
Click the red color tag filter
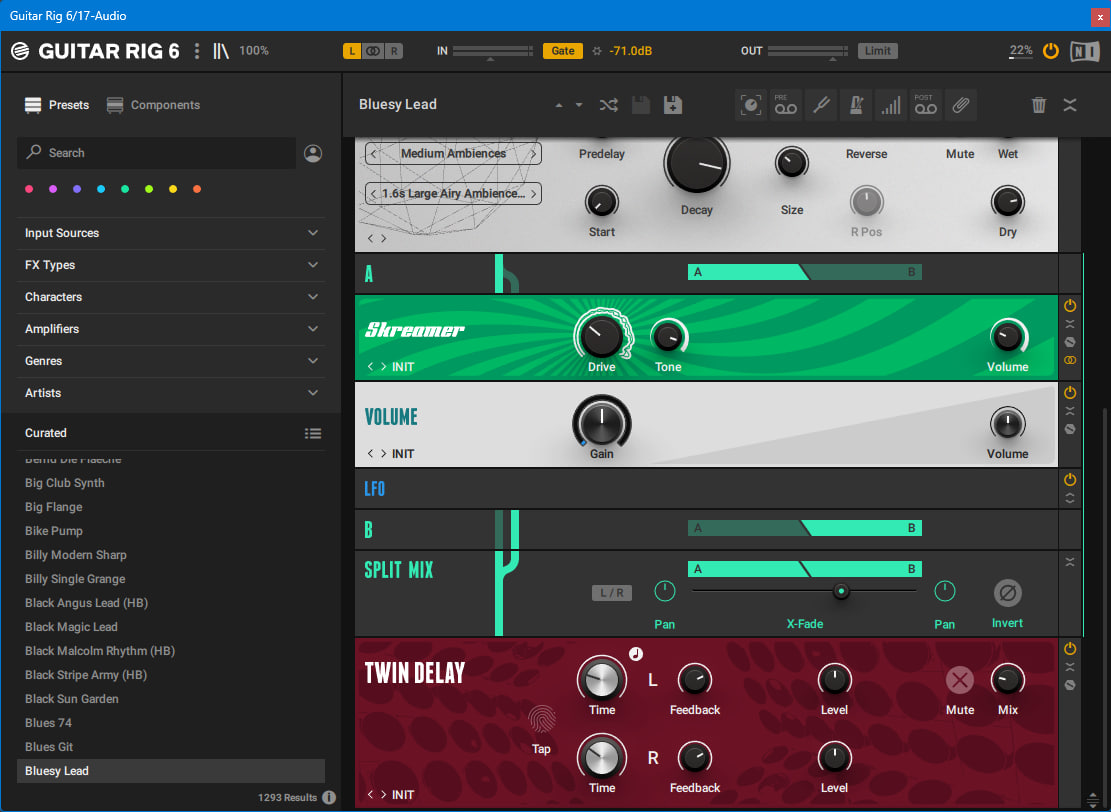(29, 189)
